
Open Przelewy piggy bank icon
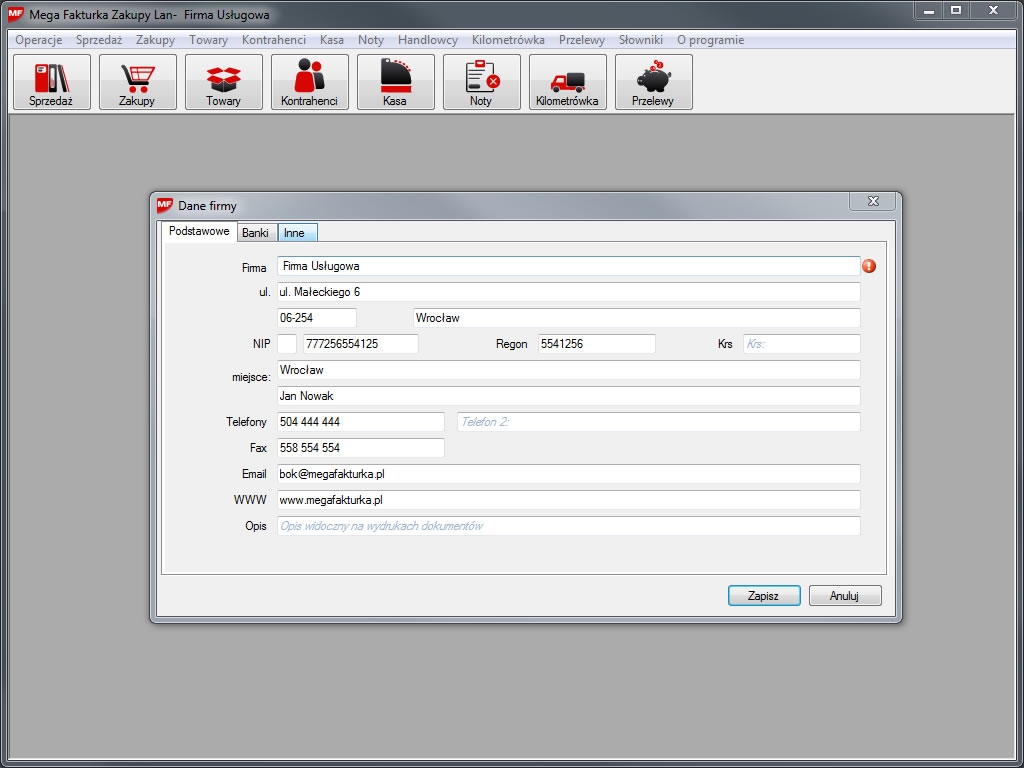pyautogui.click(x=654, y=82)
